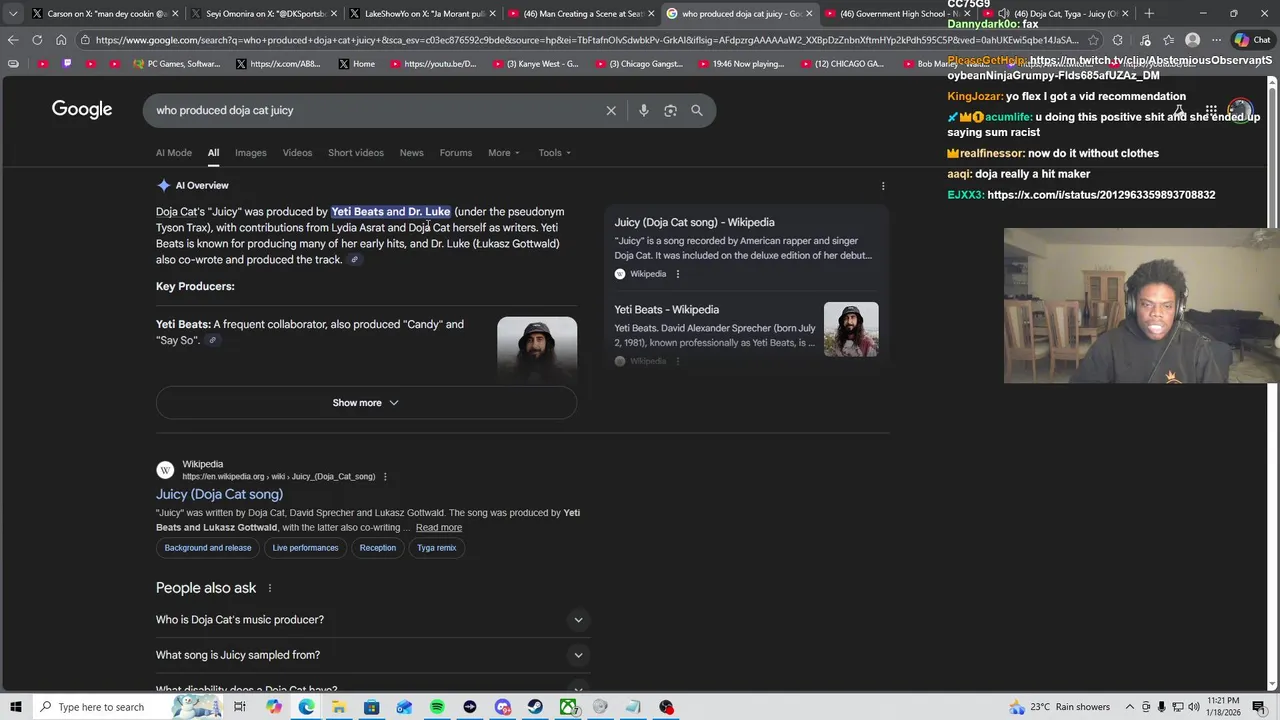This screenshot has height=720, width=1280.
Task: Focus the Google search input field
Action: coord(375,111)
